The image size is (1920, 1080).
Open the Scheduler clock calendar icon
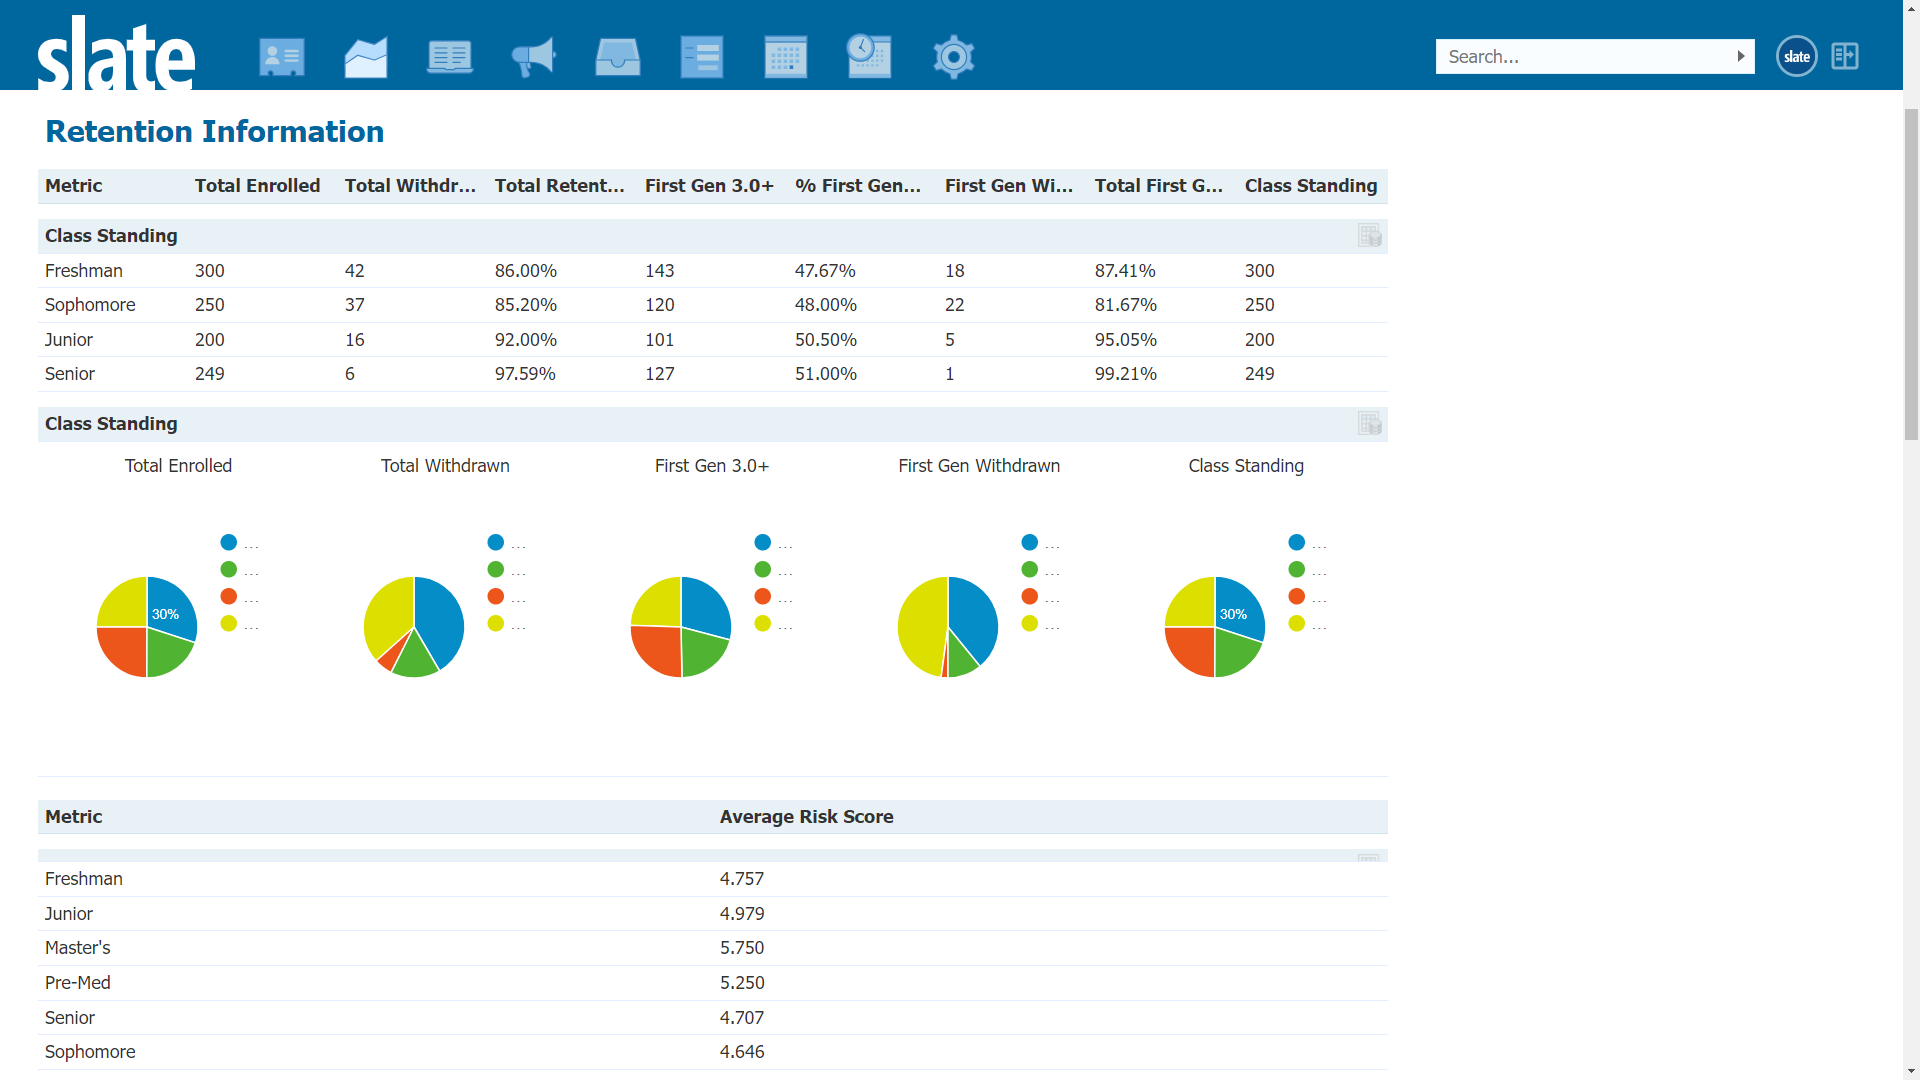click(x=869, y=56)
